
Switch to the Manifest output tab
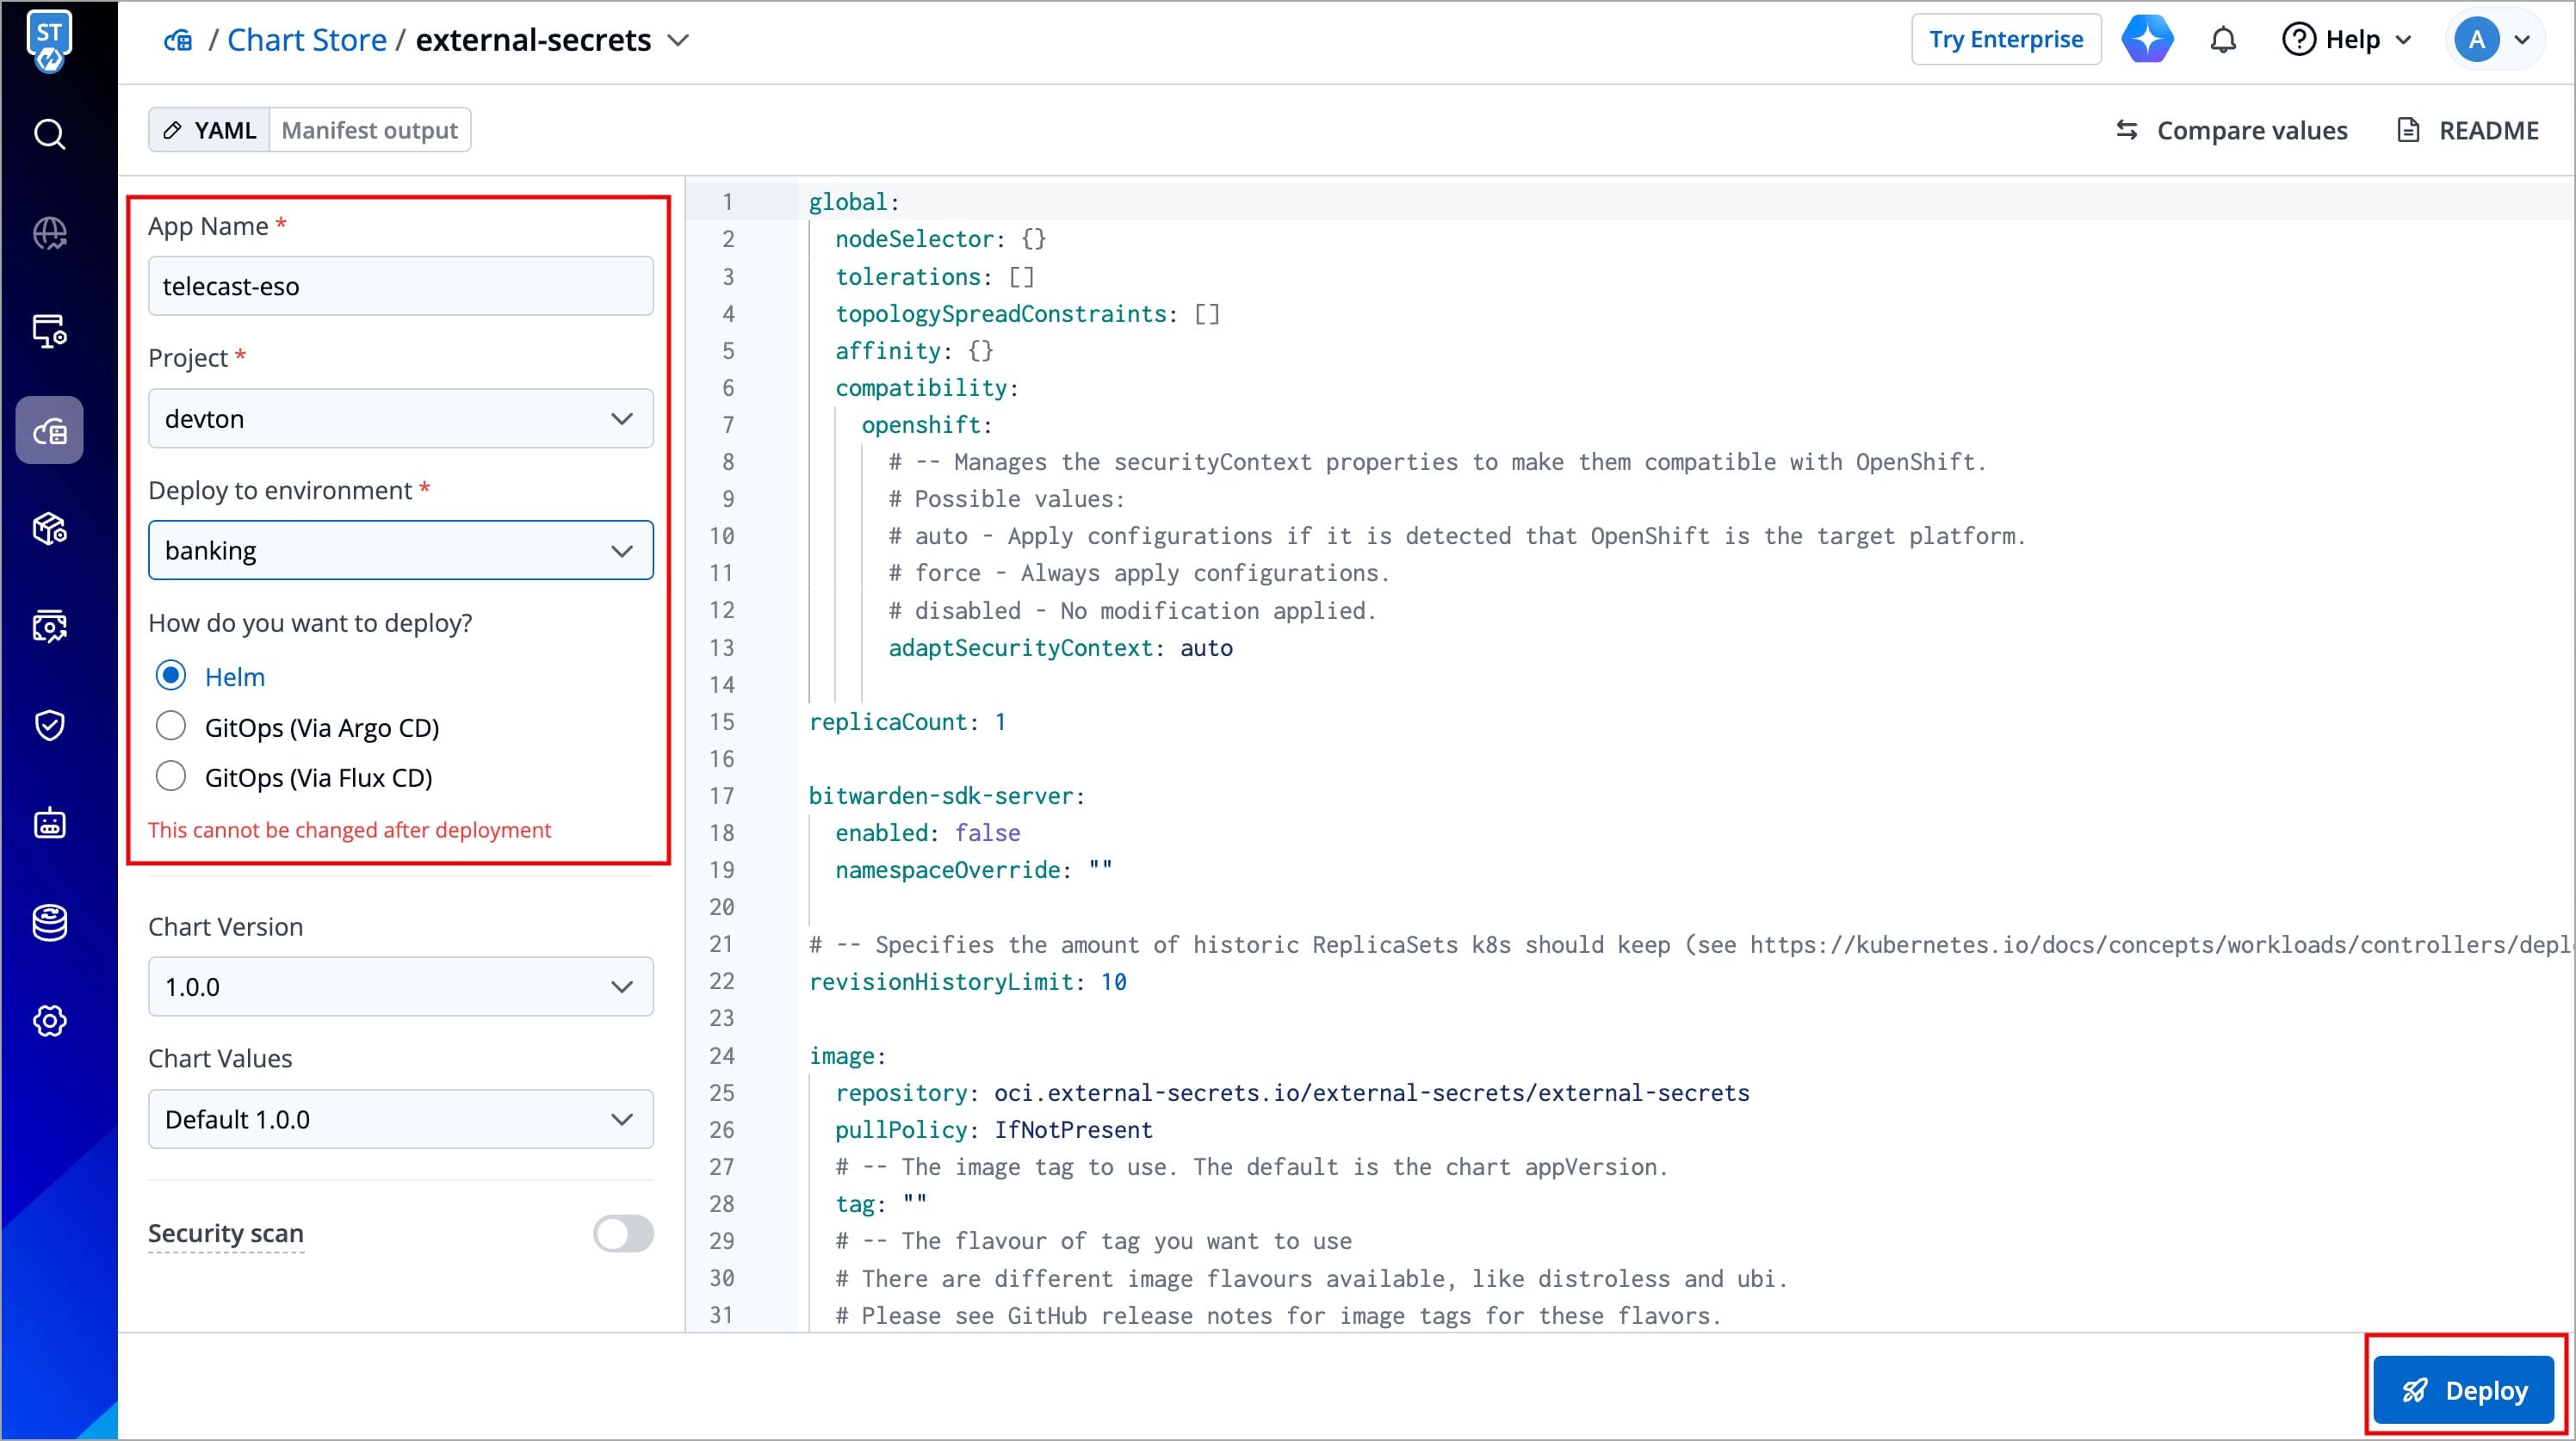pyautogui.click(x=369, y=130)
